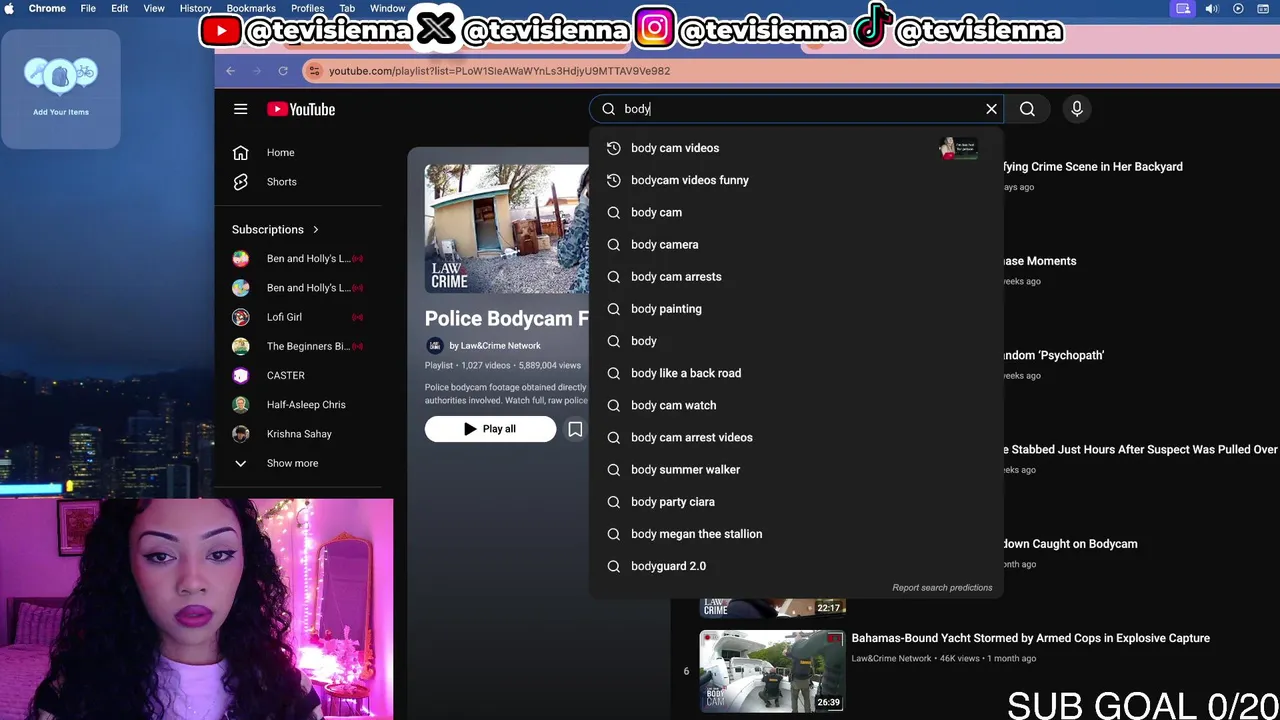
Task: Open the CASTER channel avatar
Action: tap(240, 376)
